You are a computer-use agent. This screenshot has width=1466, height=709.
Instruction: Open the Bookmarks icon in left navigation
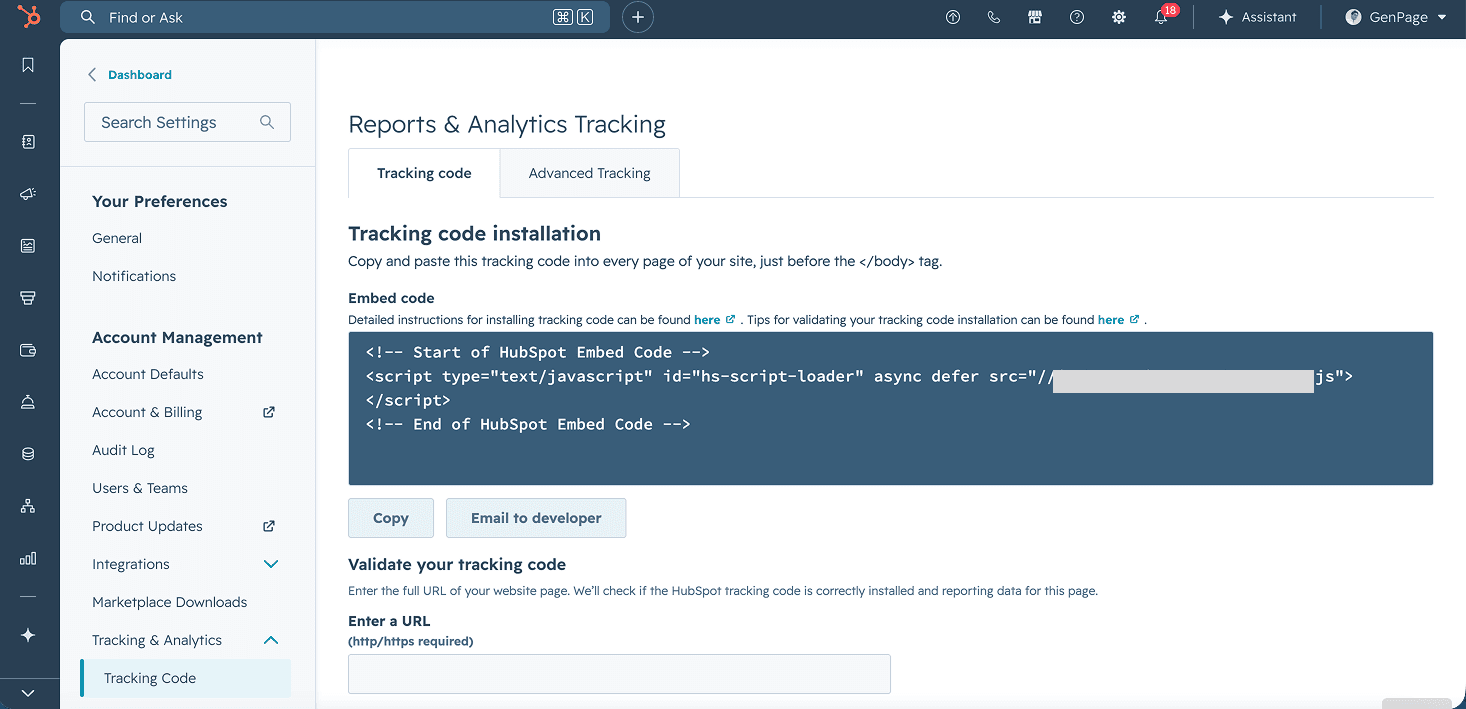click(28, 65)
